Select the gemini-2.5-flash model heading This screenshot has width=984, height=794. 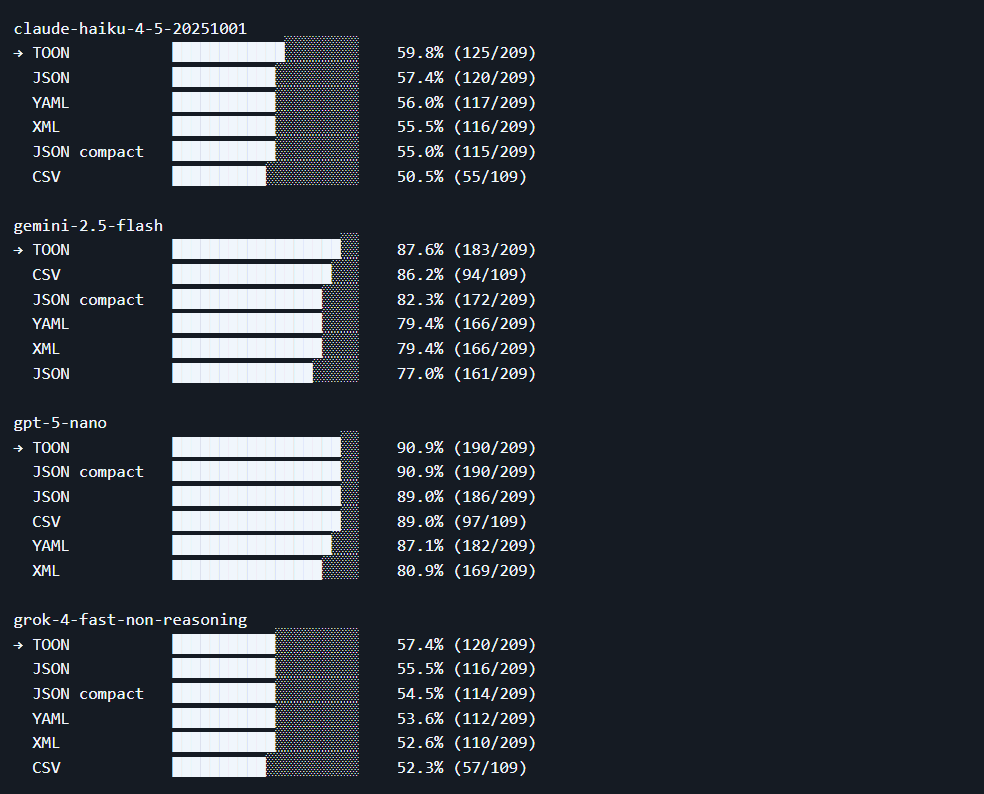point(88,225)
